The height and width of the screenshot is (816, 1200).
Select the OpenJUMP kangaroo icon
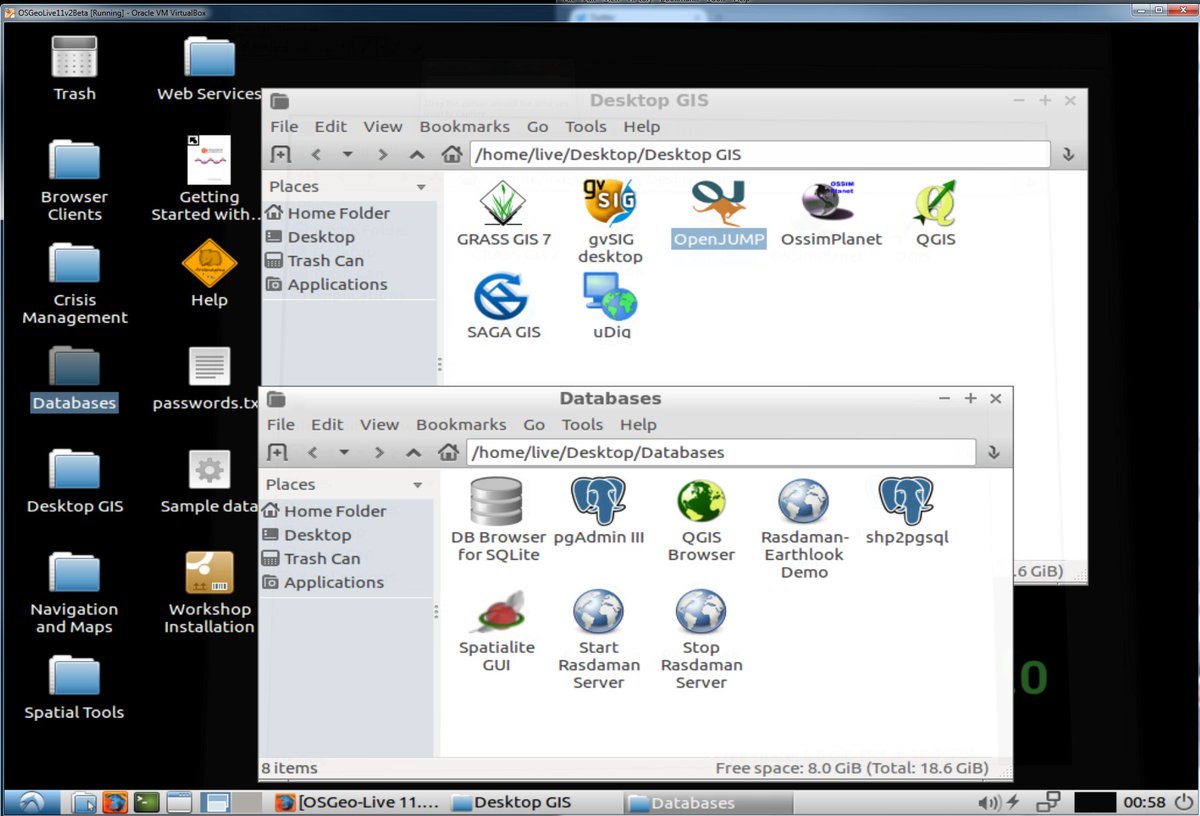tap(719, 203)
